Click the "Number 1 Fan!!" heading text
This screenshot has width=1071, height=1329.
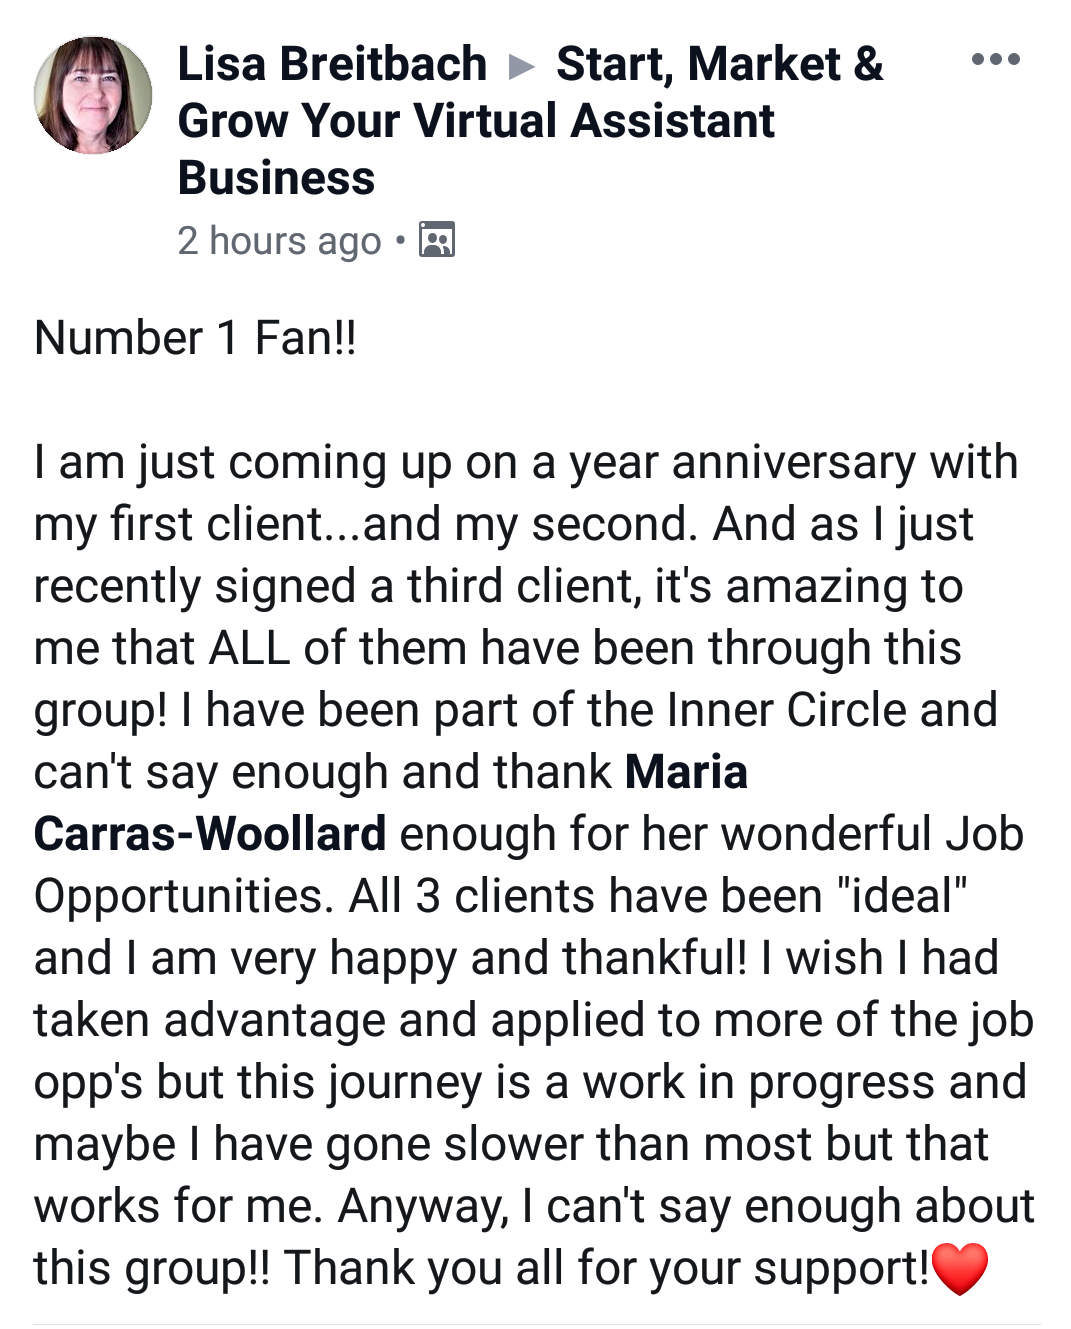(195, 338)
